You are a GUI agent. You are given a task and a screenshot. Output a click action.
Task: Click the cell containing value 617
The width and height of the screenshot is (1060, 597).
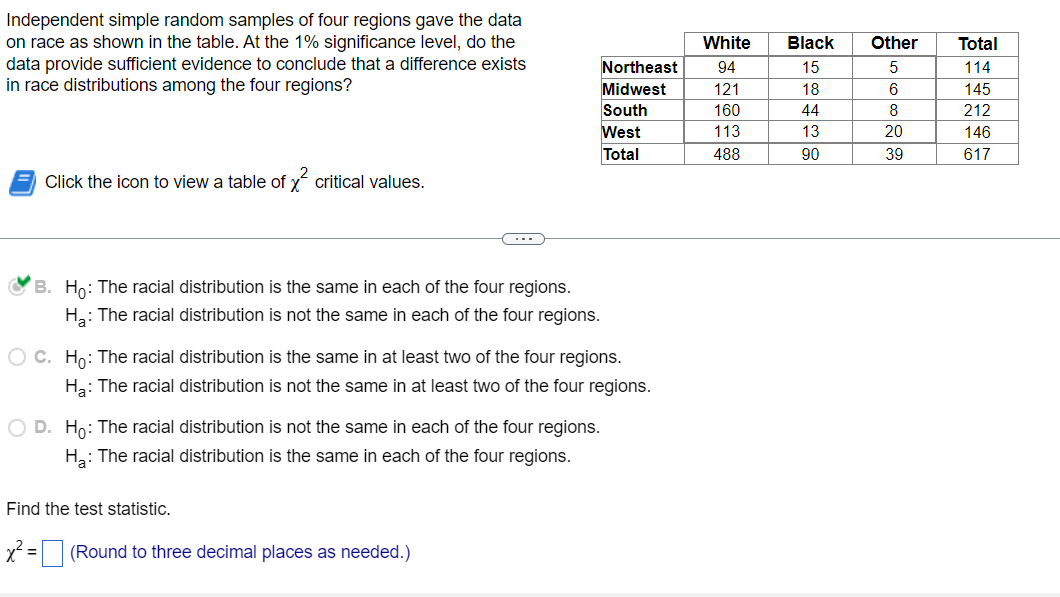click(978, 153)
